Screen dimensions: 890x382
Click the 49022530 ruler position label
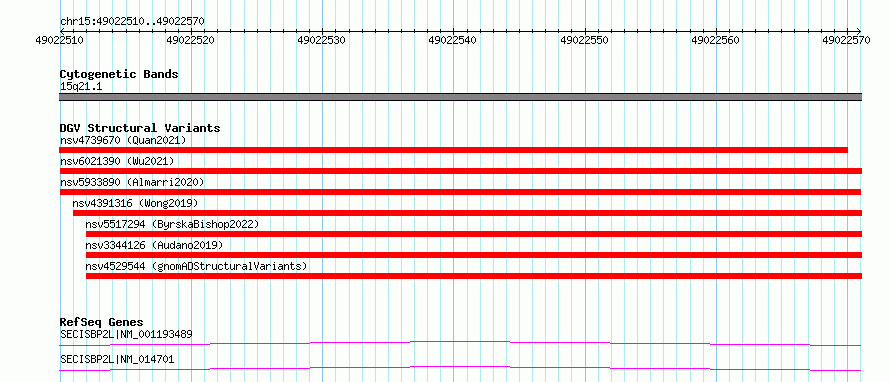[x=322, y=40]
